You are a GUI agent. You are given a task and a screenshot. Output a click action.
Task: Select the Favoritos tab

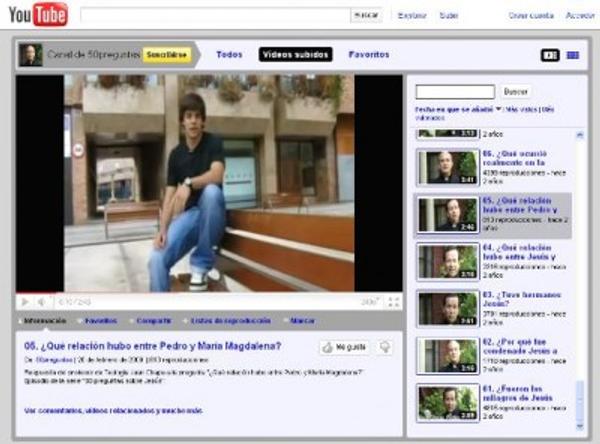(369, 55)
